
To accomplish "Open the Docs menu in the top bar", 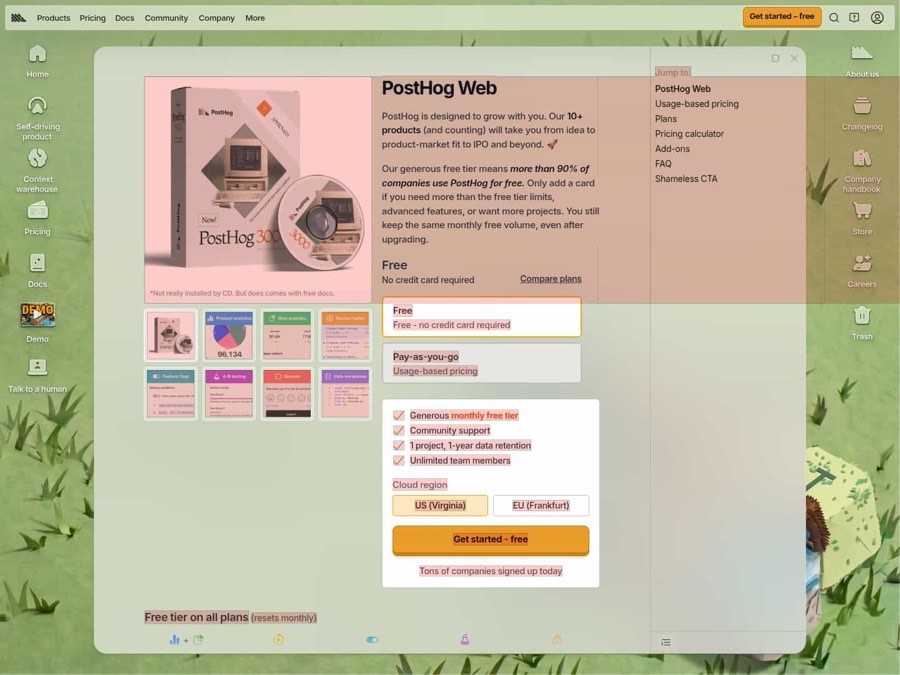I will point(125,18).
